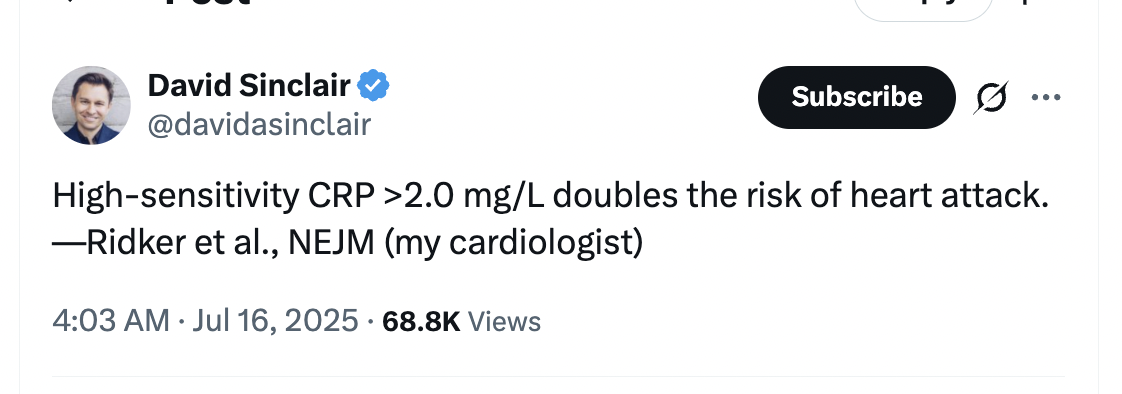Click the blue verified checkmark badge
The width and height of the screenshot is (1122, 394).
[x=374, y=87]
